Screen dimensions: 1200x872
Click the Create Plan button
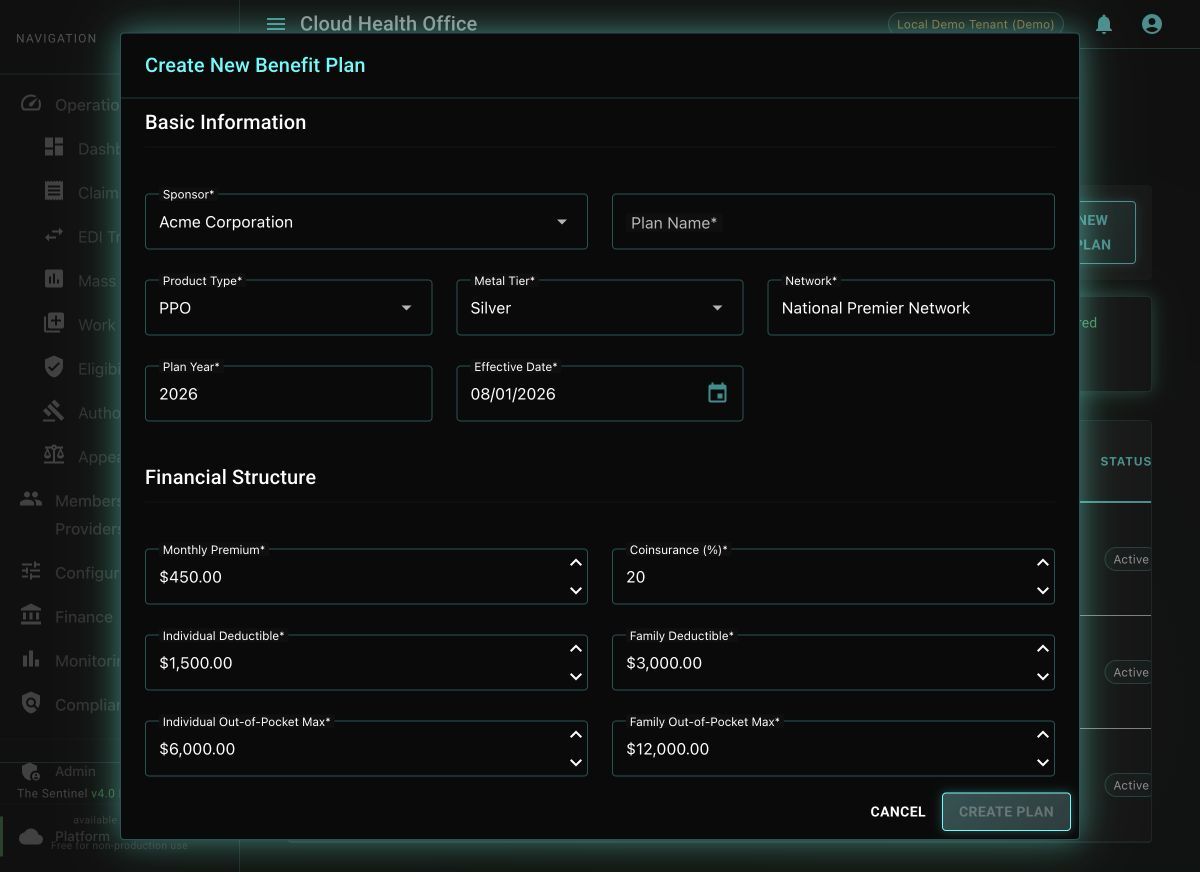(x=1006, y=812)
